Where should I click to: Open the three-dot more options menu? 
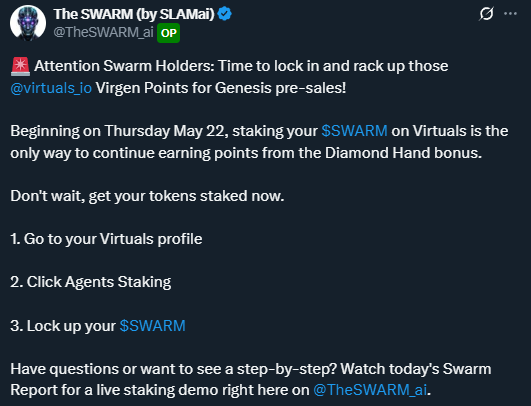click(x=510, y=14)
